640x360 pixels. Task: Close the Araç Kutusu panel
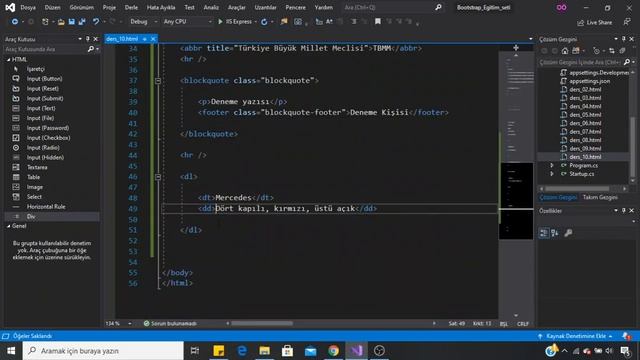click(96, 39)
